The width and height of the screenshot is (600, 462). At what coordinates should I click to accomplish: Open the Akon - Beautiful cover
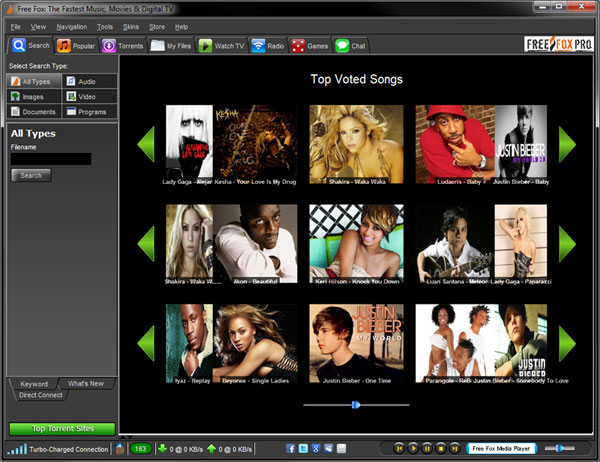point(255,244)
